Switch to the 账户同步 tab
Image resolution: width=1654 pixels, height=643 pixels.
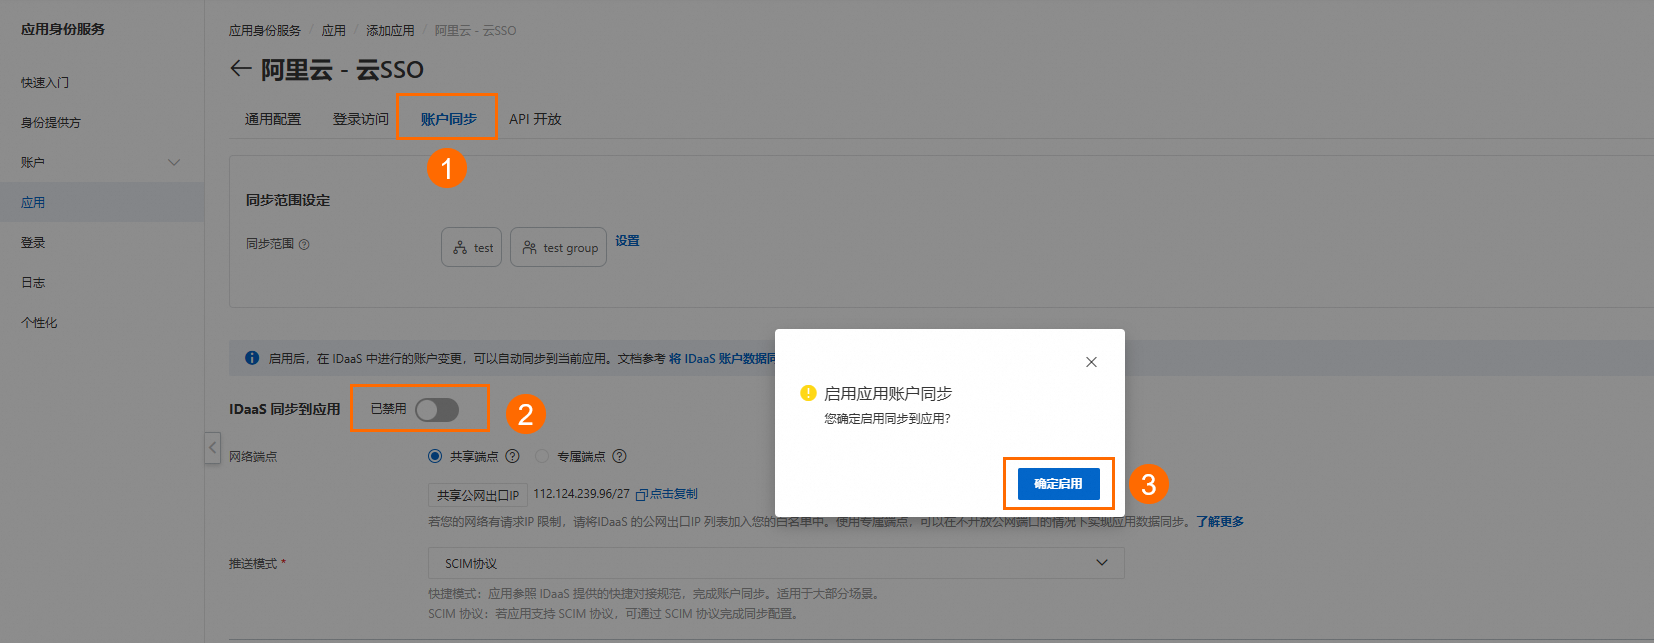point(448,119)
